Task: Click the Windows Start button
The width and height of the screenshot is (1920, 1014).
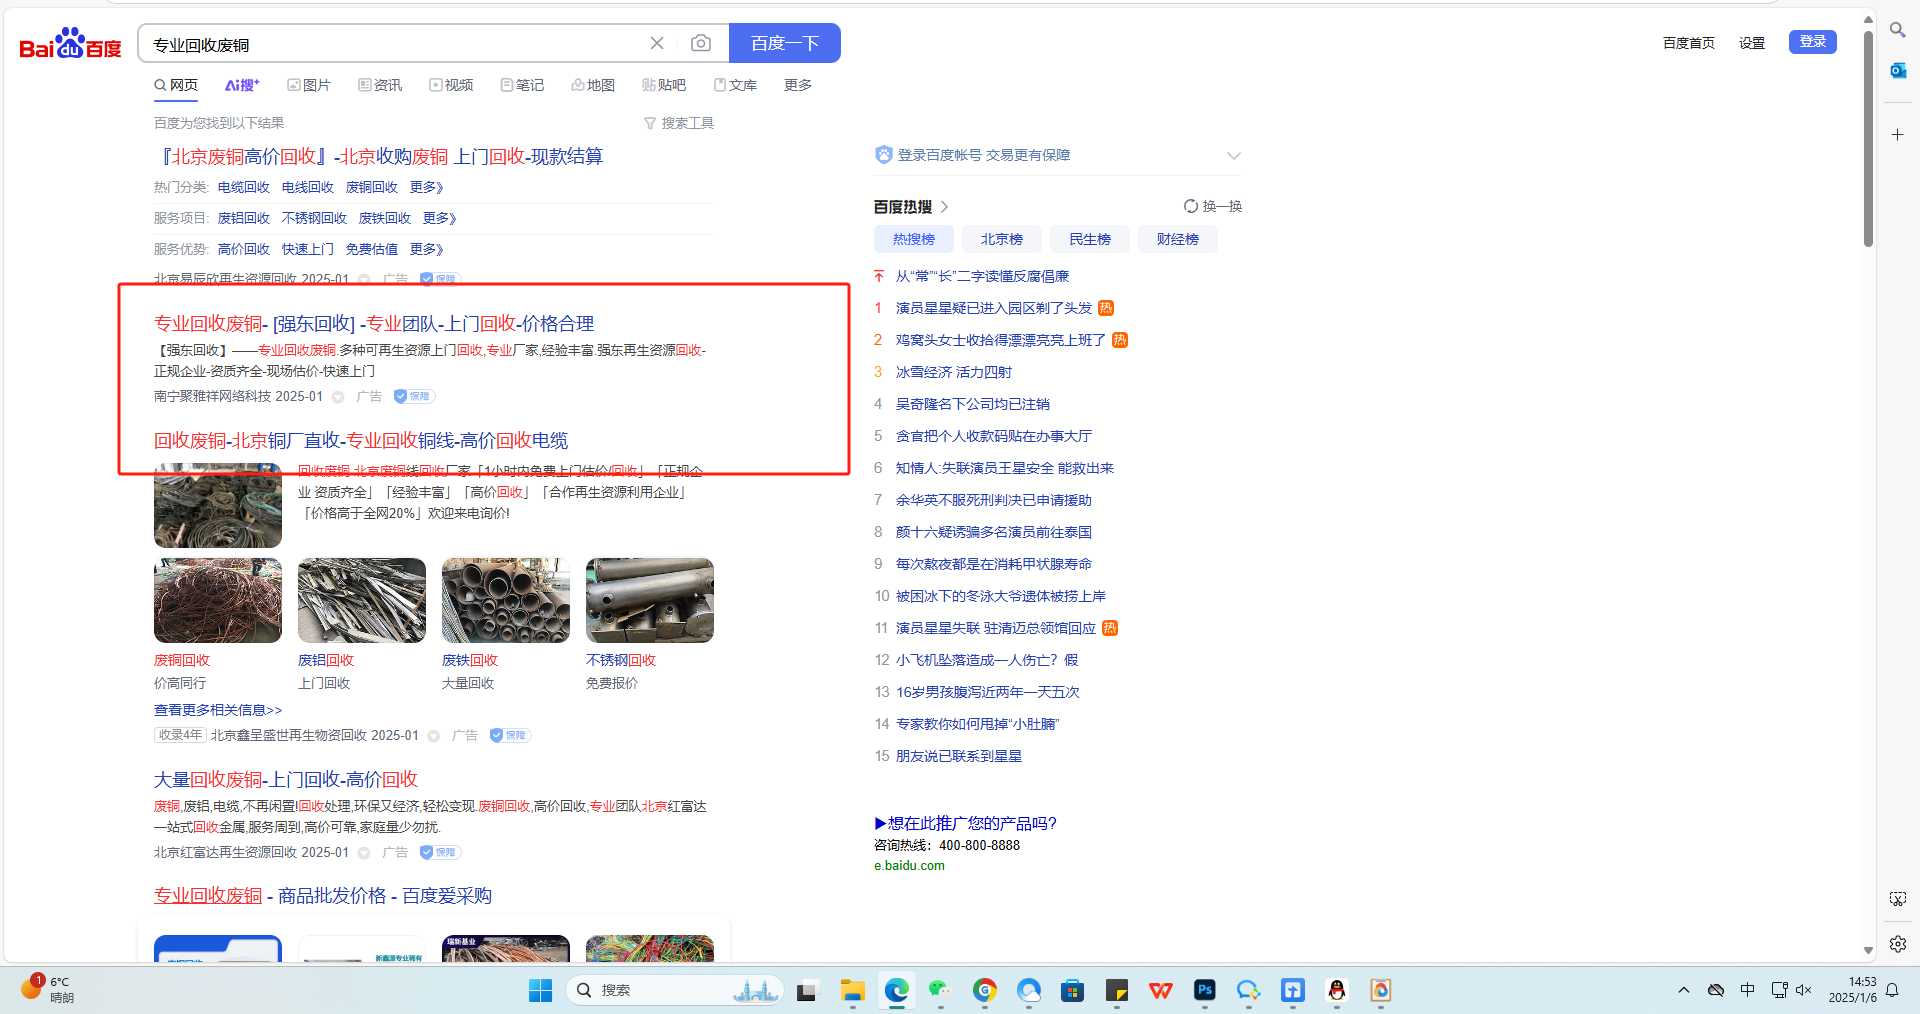Action: click(540, 990)
